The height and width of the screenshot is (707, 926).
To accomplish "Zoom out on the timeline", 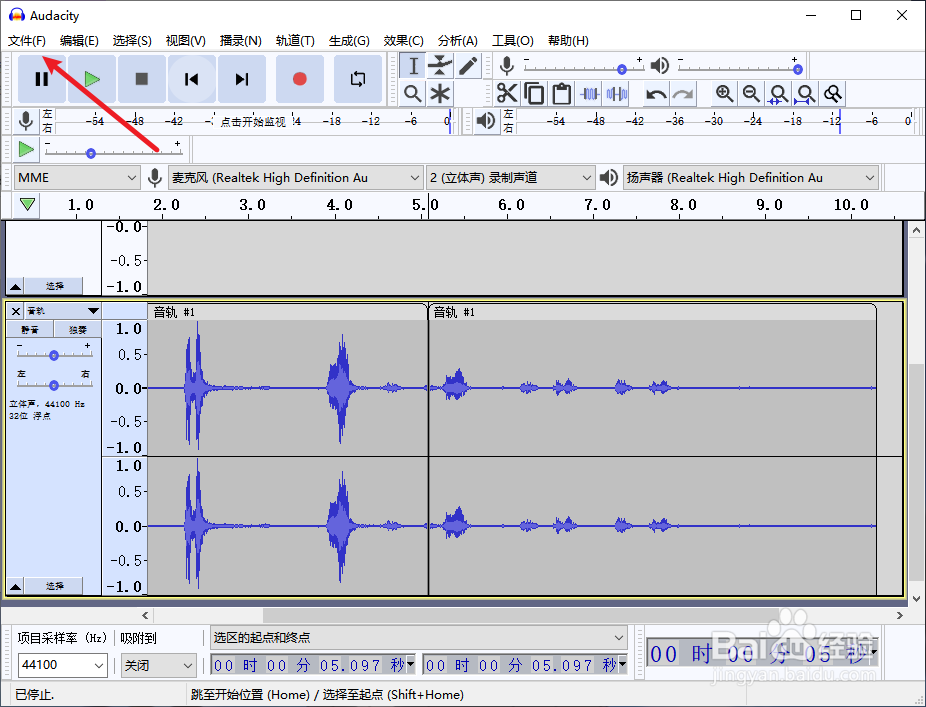I will click(x=751, y=93).
